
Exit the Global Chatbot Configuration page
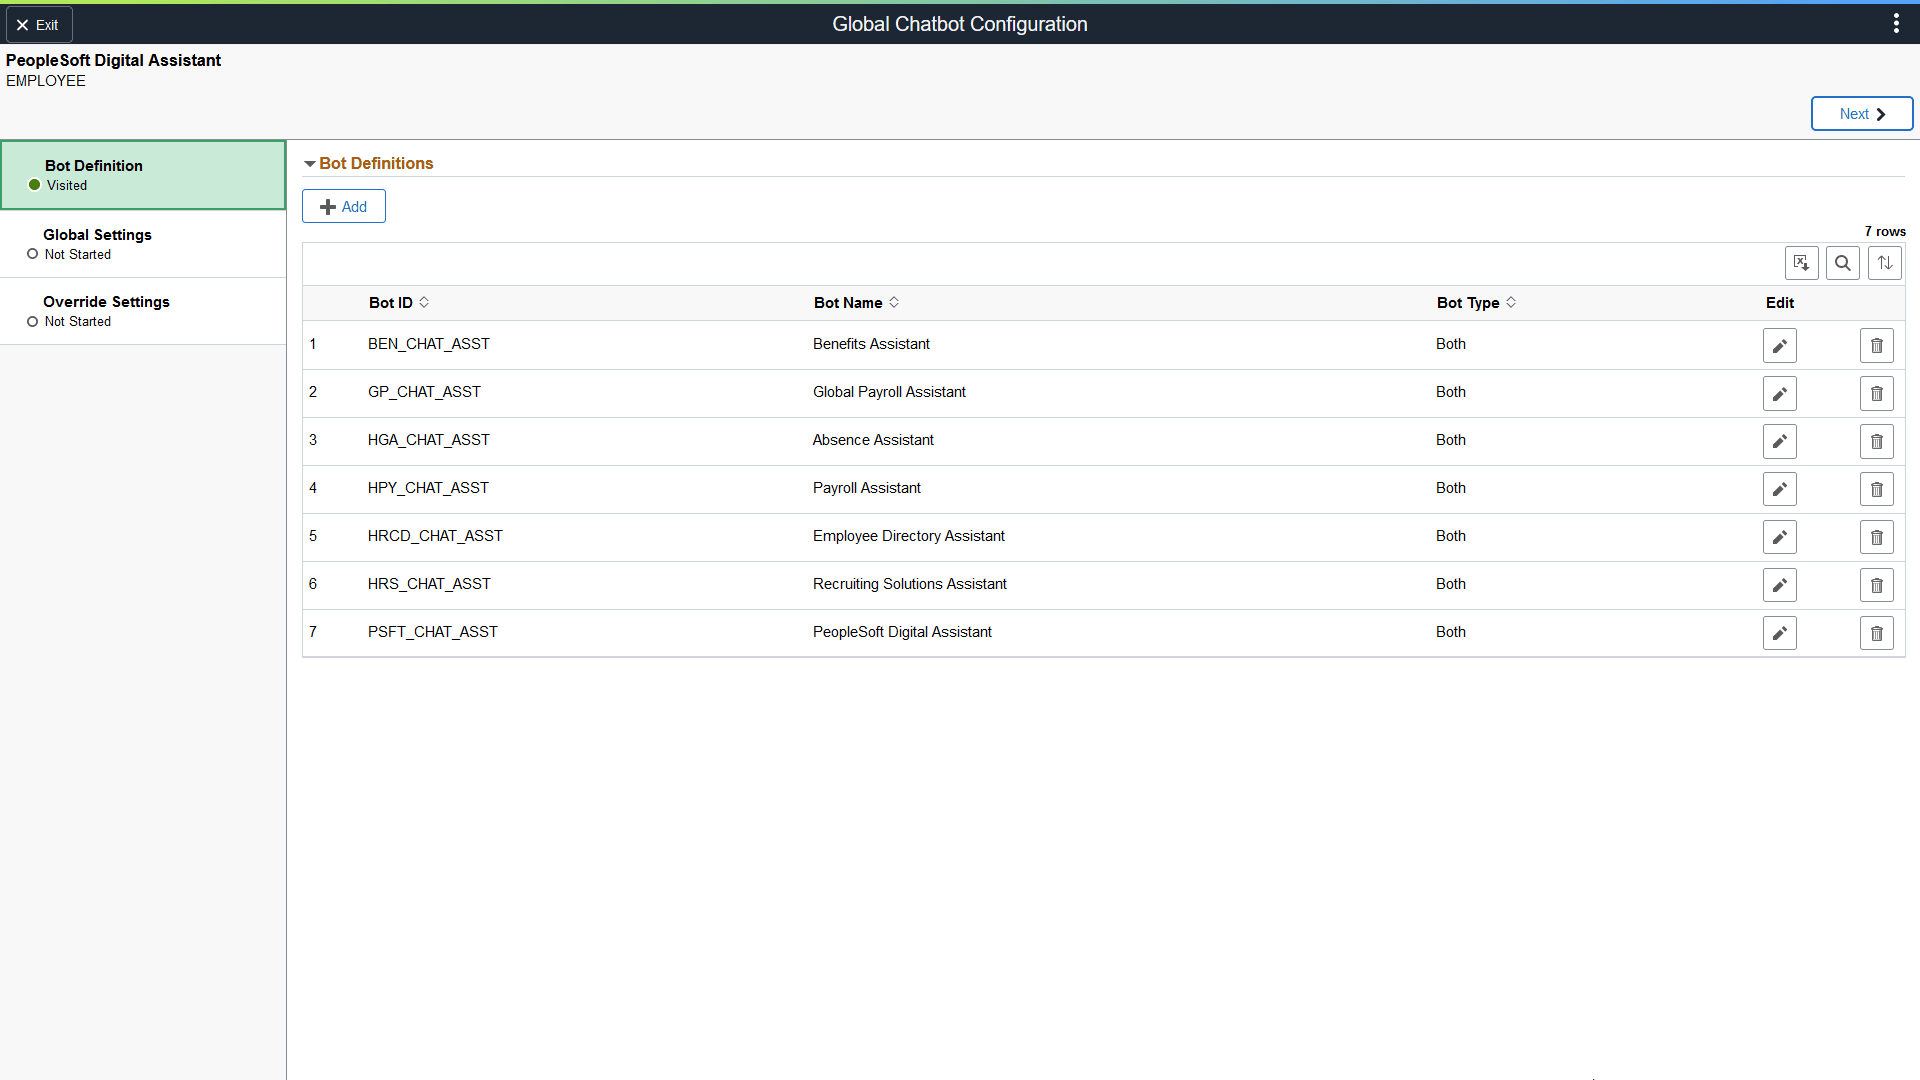tap(39, 24)
